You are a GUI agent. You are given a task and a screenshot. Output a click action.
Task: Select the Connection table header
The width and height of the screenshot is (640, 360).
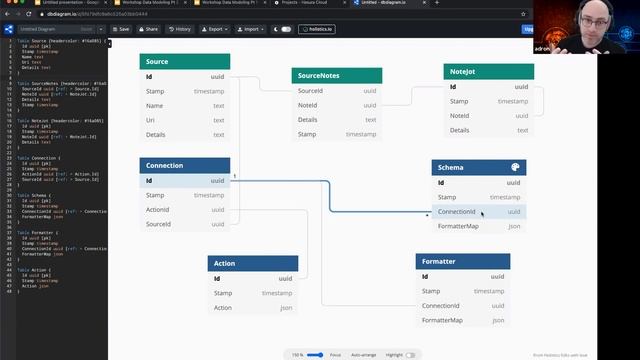[184, 165]
